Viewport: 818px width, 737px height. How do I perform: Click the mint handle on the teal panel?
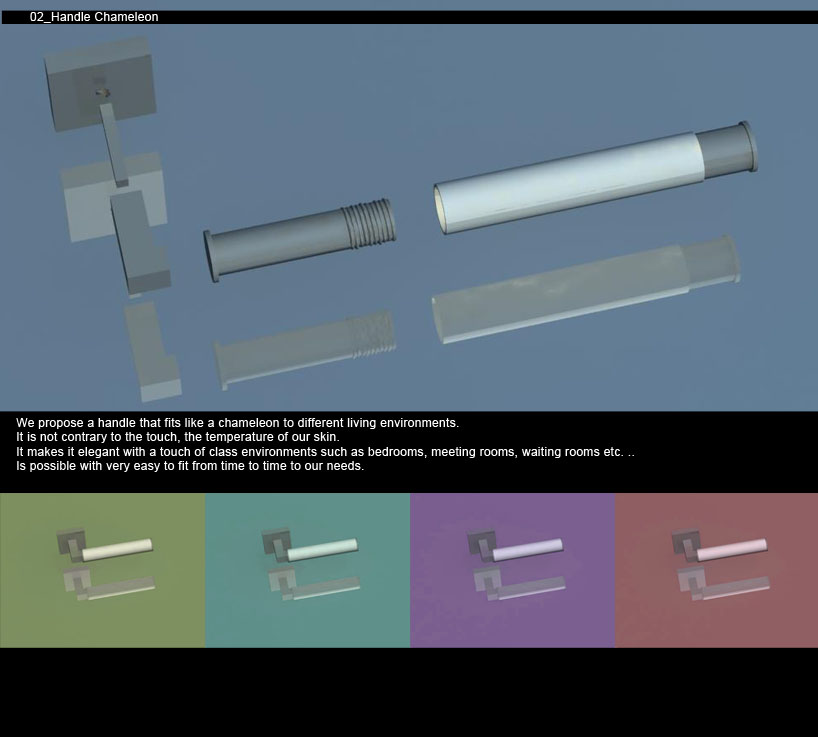pyautogui.click(x=323, y=549)
